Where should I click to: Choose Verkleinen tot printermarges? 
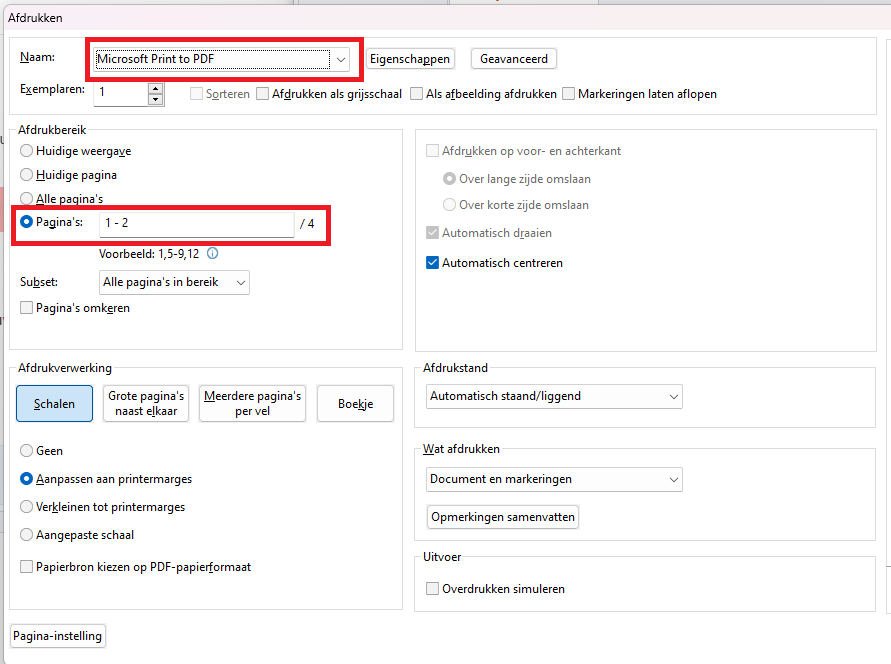(x=26, y=507)
